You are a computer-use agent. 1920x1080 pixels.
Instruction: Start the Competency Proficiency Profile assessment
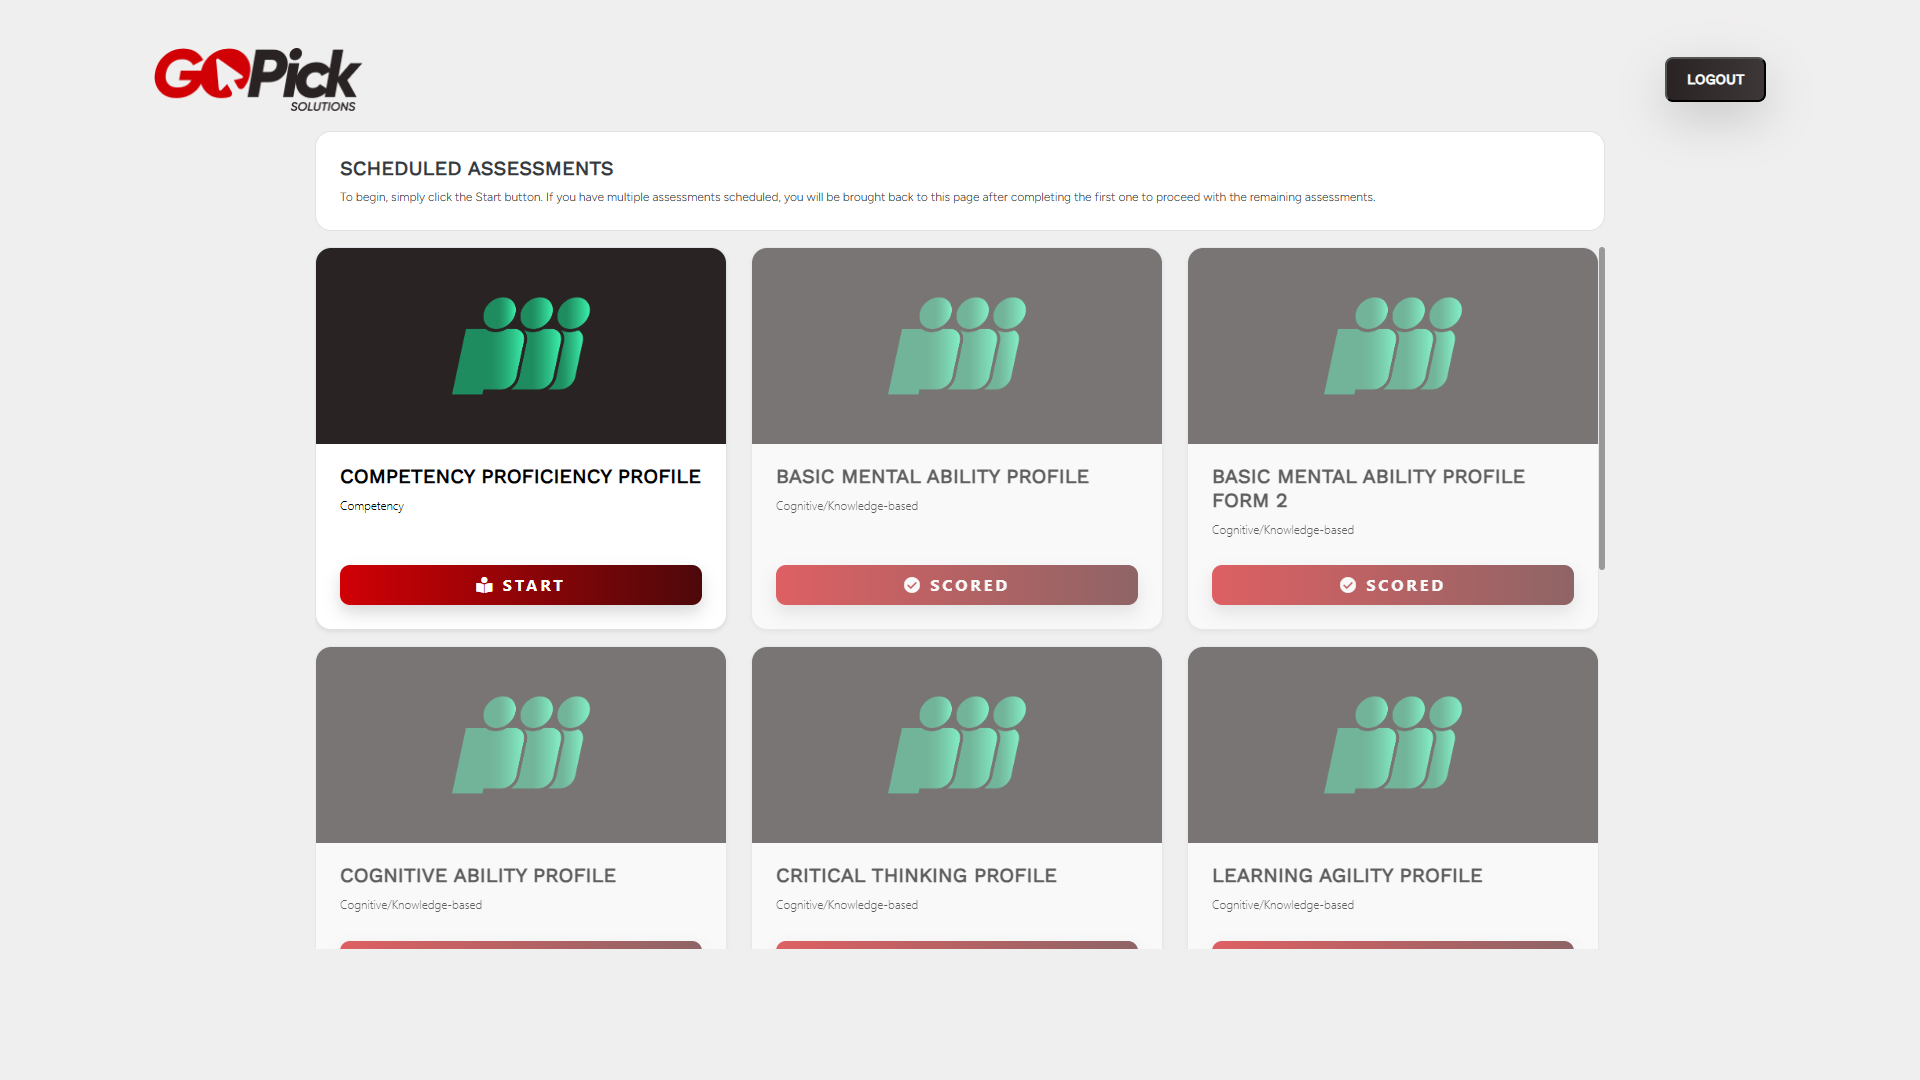tap(520, 585)
